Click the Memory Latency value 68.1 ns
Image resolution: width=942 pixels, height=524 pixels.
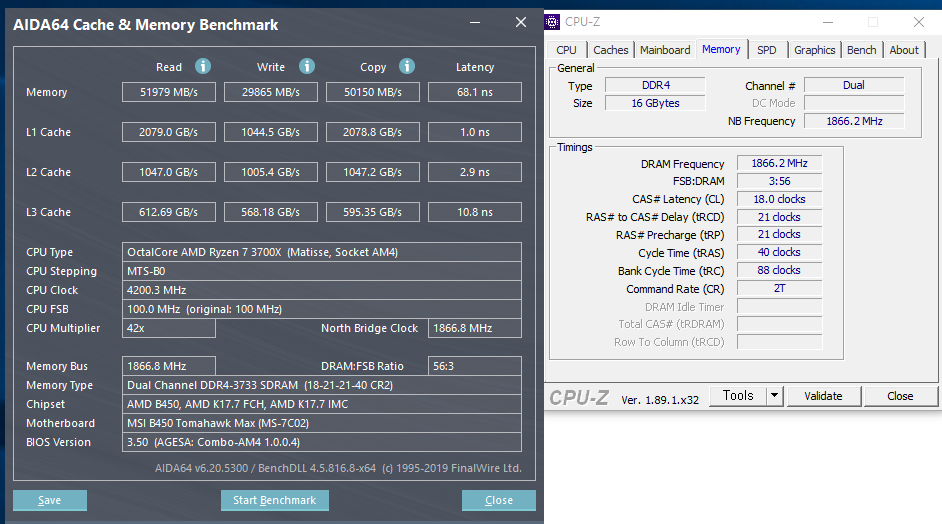[x=475, y=92]
